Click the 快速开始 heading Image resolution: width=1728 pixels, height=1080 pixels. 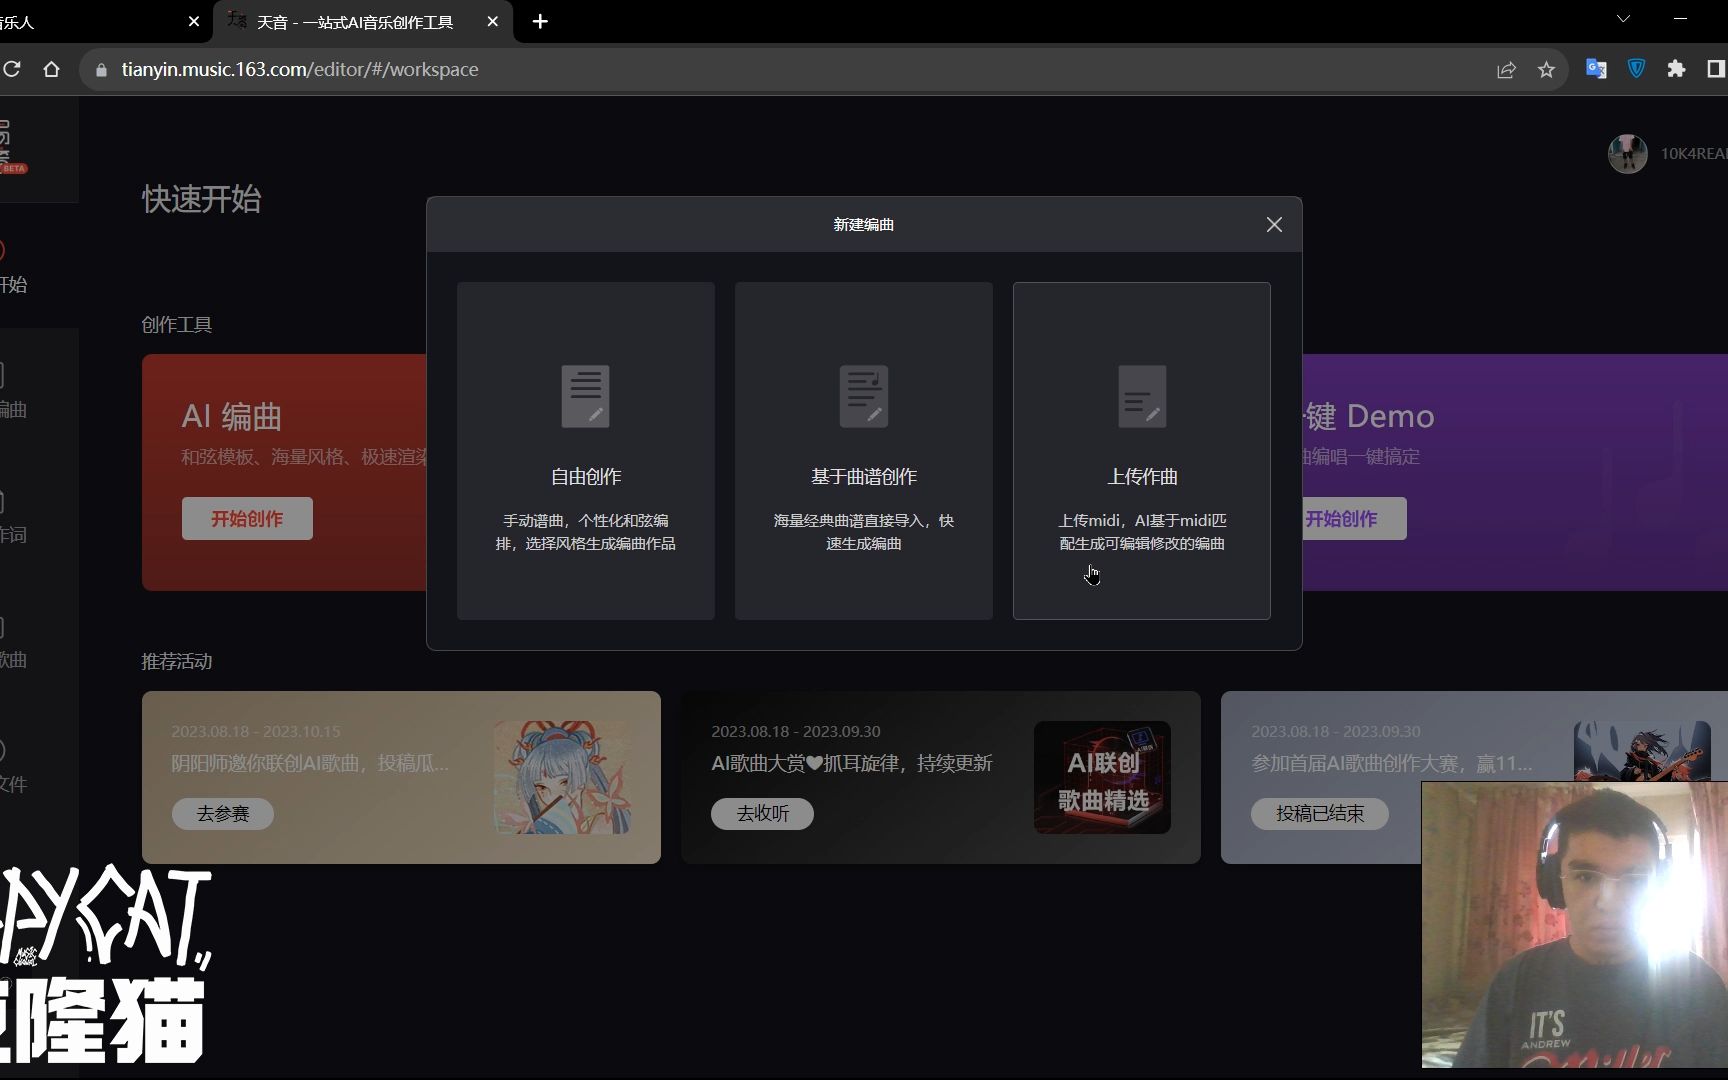pyautogui.click(x=201, y=199)
